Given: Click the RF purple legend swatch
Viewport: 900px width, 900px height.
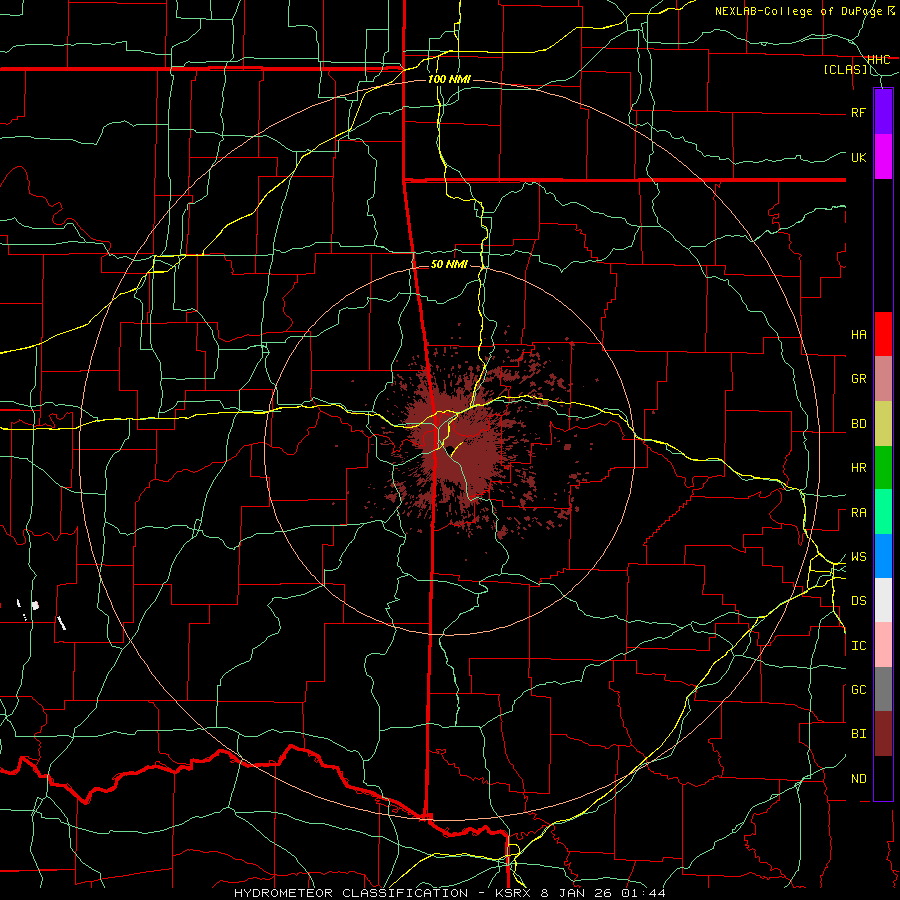Looking at the screenshot, I should tap(883, 112).
